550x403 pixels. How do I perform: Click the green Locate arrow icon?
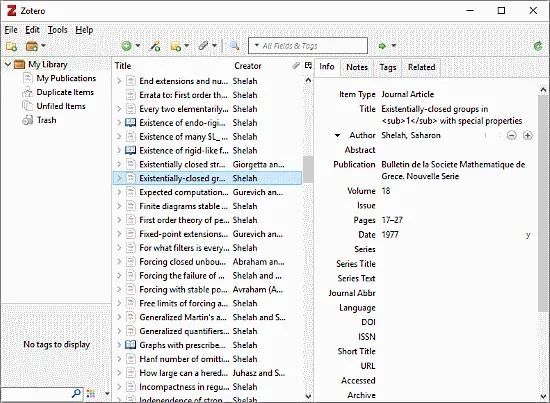pos(382,46)
